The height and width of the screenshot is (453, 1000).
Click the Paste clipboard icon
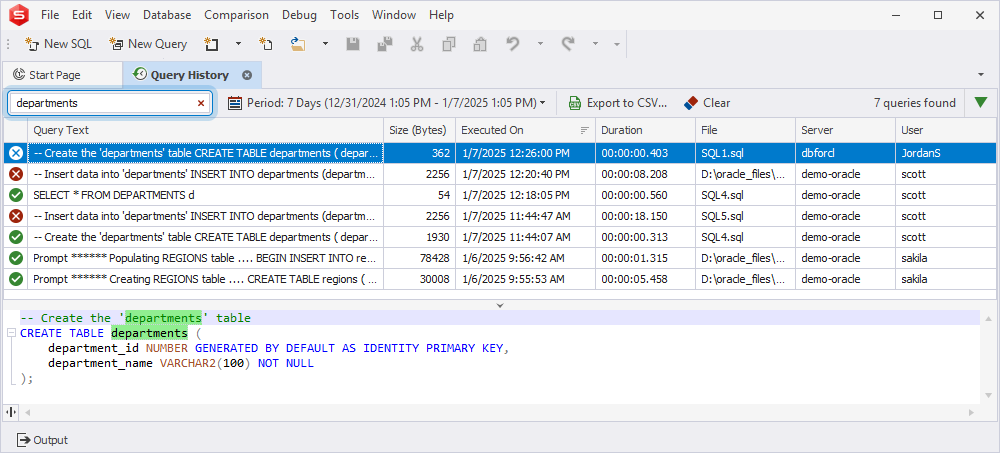point(480,44)
